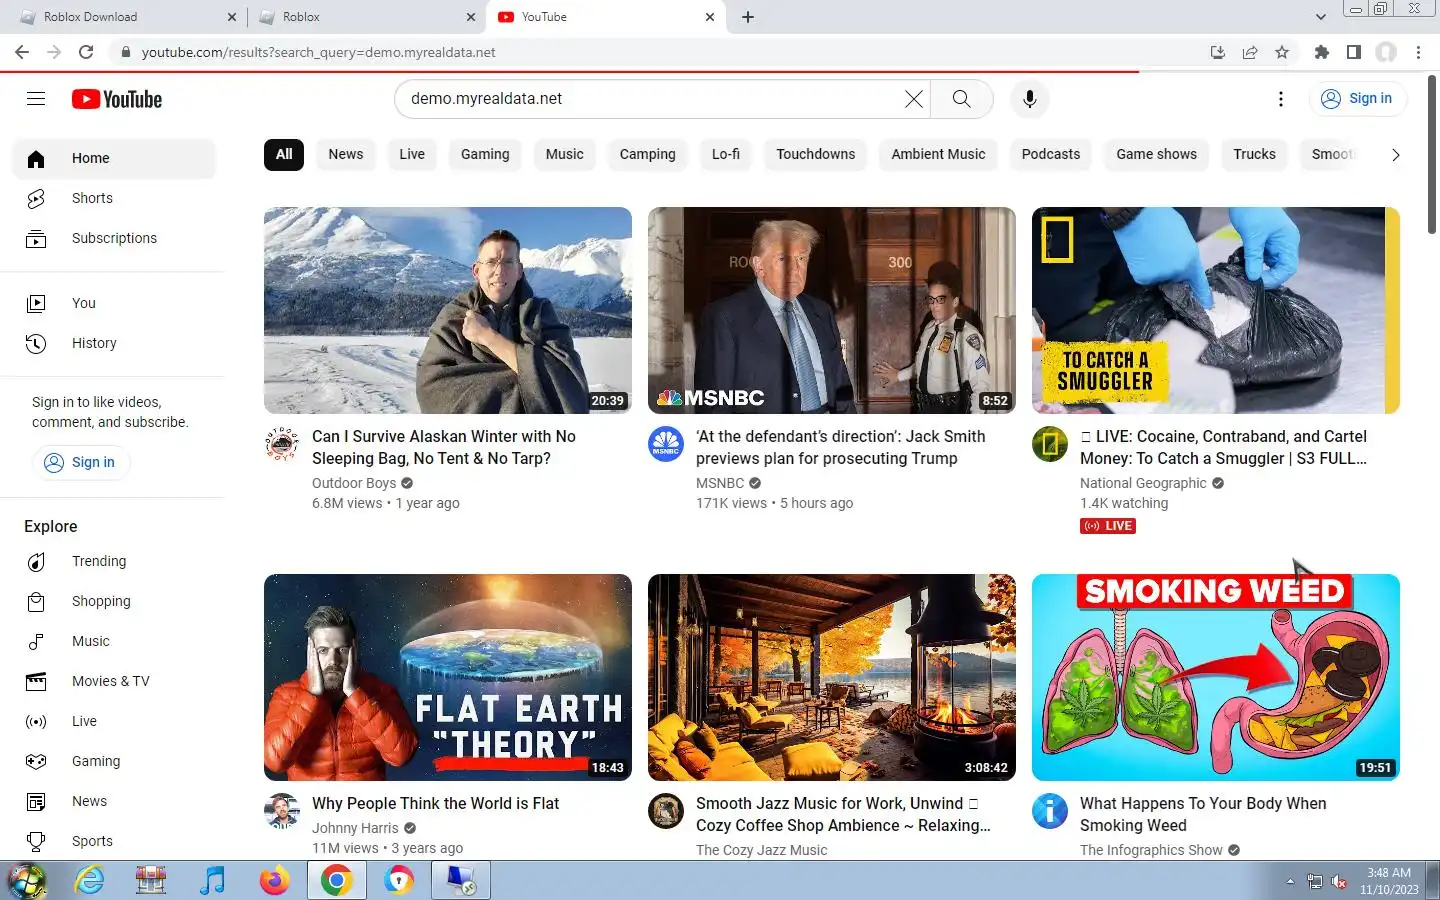Image resolution: width=1440 pixels, height=900 pixels.
Task: Open The Infographics Show channel avatar
Action: point(1050,811)
